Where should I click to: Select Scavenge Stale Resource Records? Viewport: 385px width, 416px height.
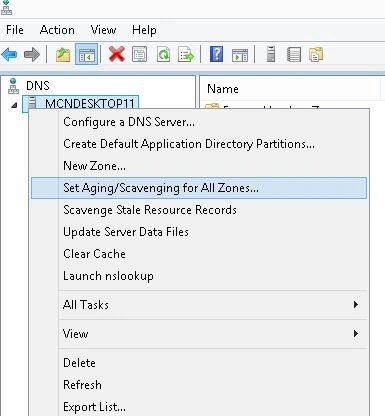point(199,210)
